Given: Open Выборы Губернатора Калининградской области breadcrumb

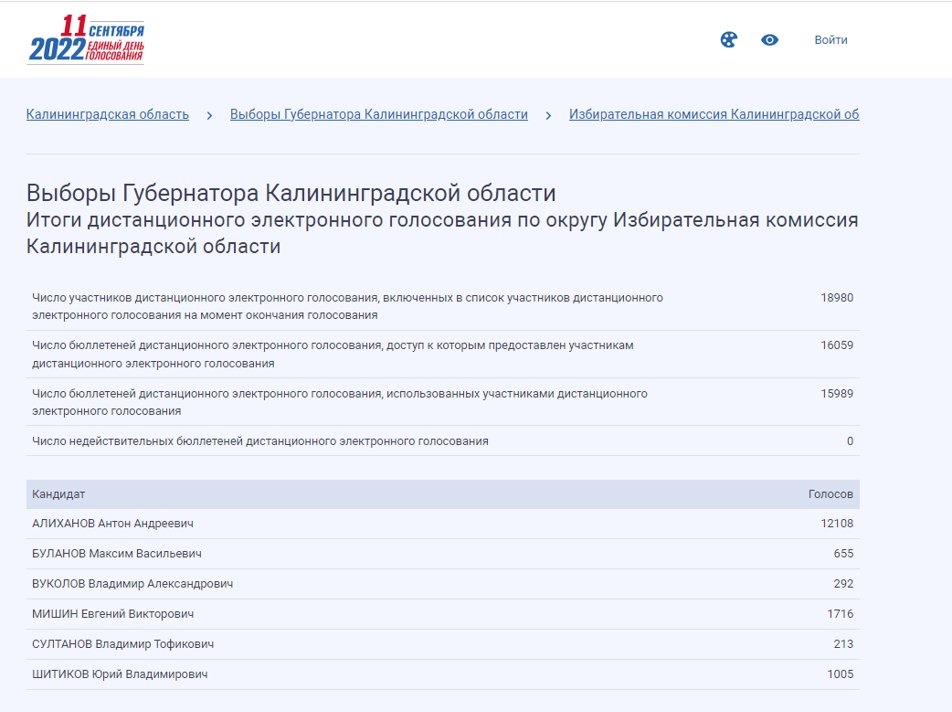Looking at the screenshot, I should pyautogui.click(x=379, y=115).
